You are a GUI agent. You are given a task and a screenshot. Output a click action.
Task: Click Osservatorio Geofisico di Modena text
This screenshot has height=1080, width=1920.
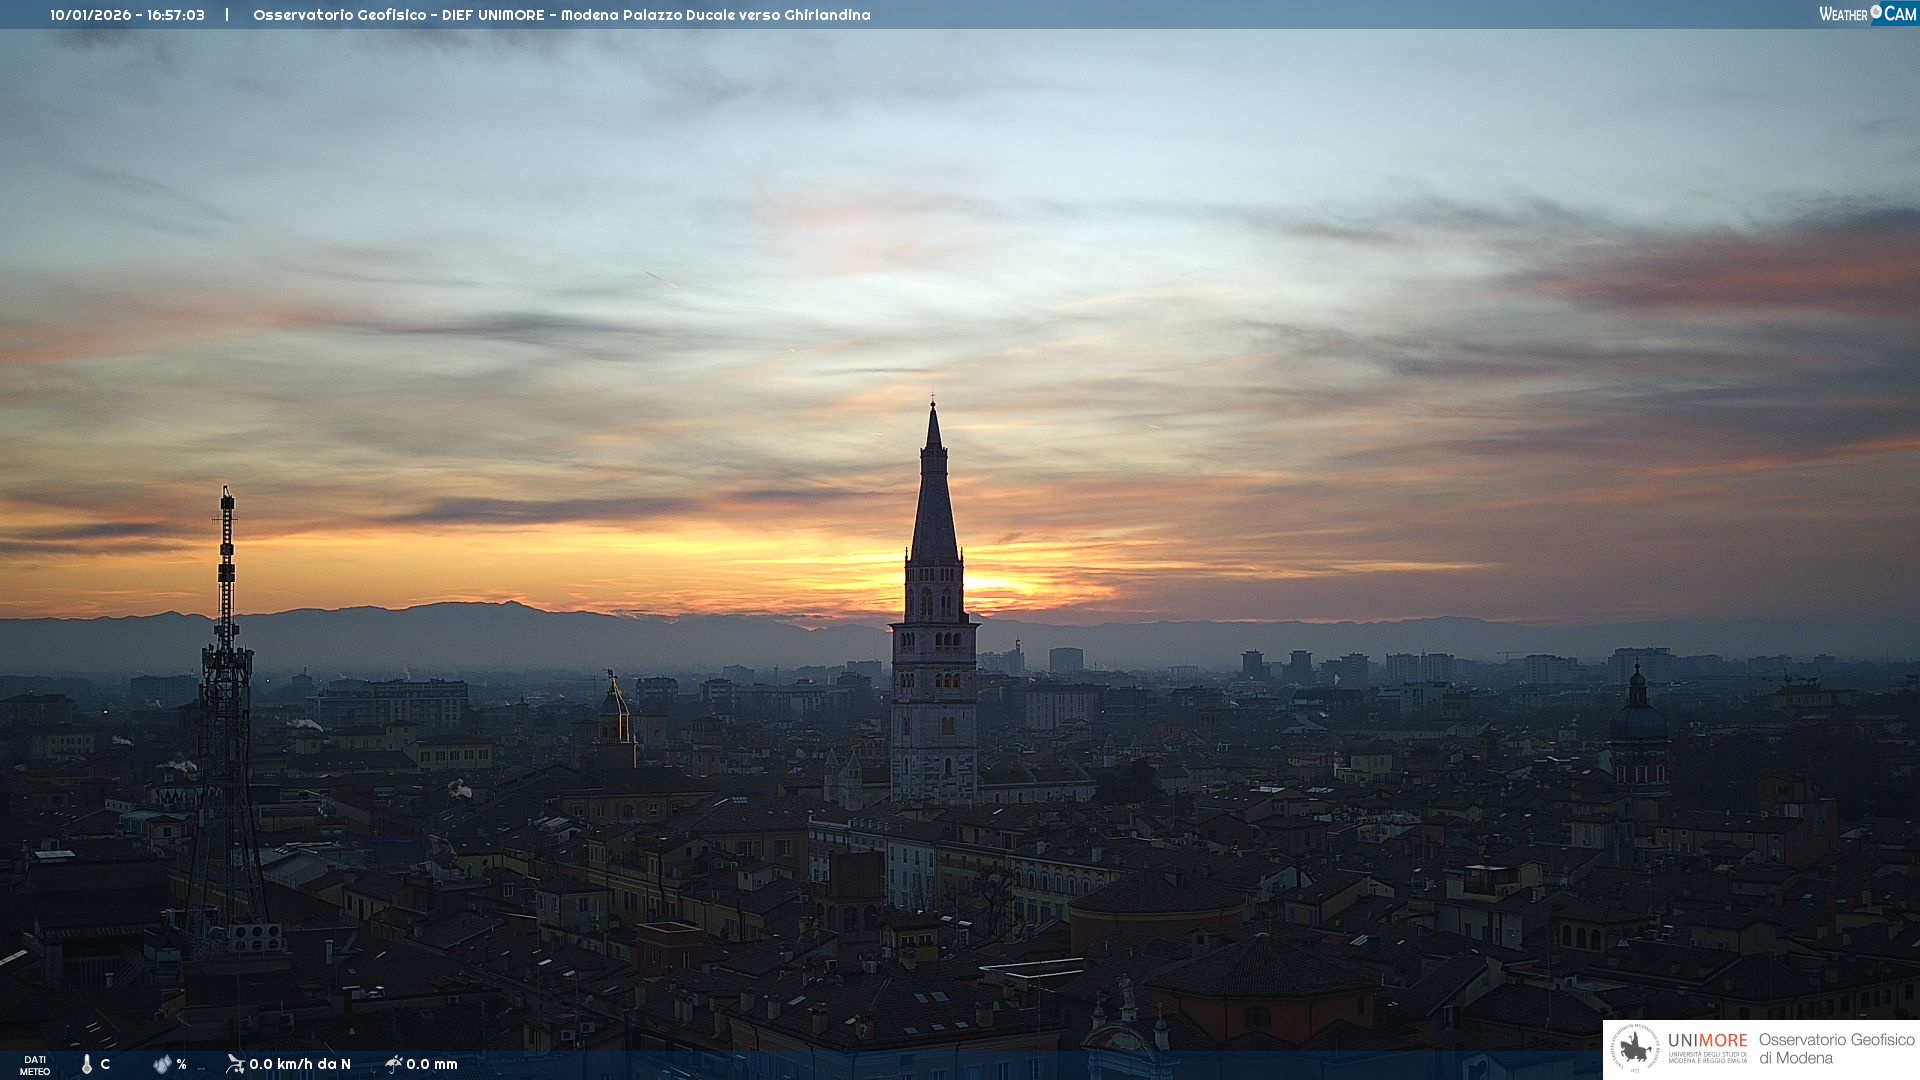pyautogui.click(x=1836, y=1048)
